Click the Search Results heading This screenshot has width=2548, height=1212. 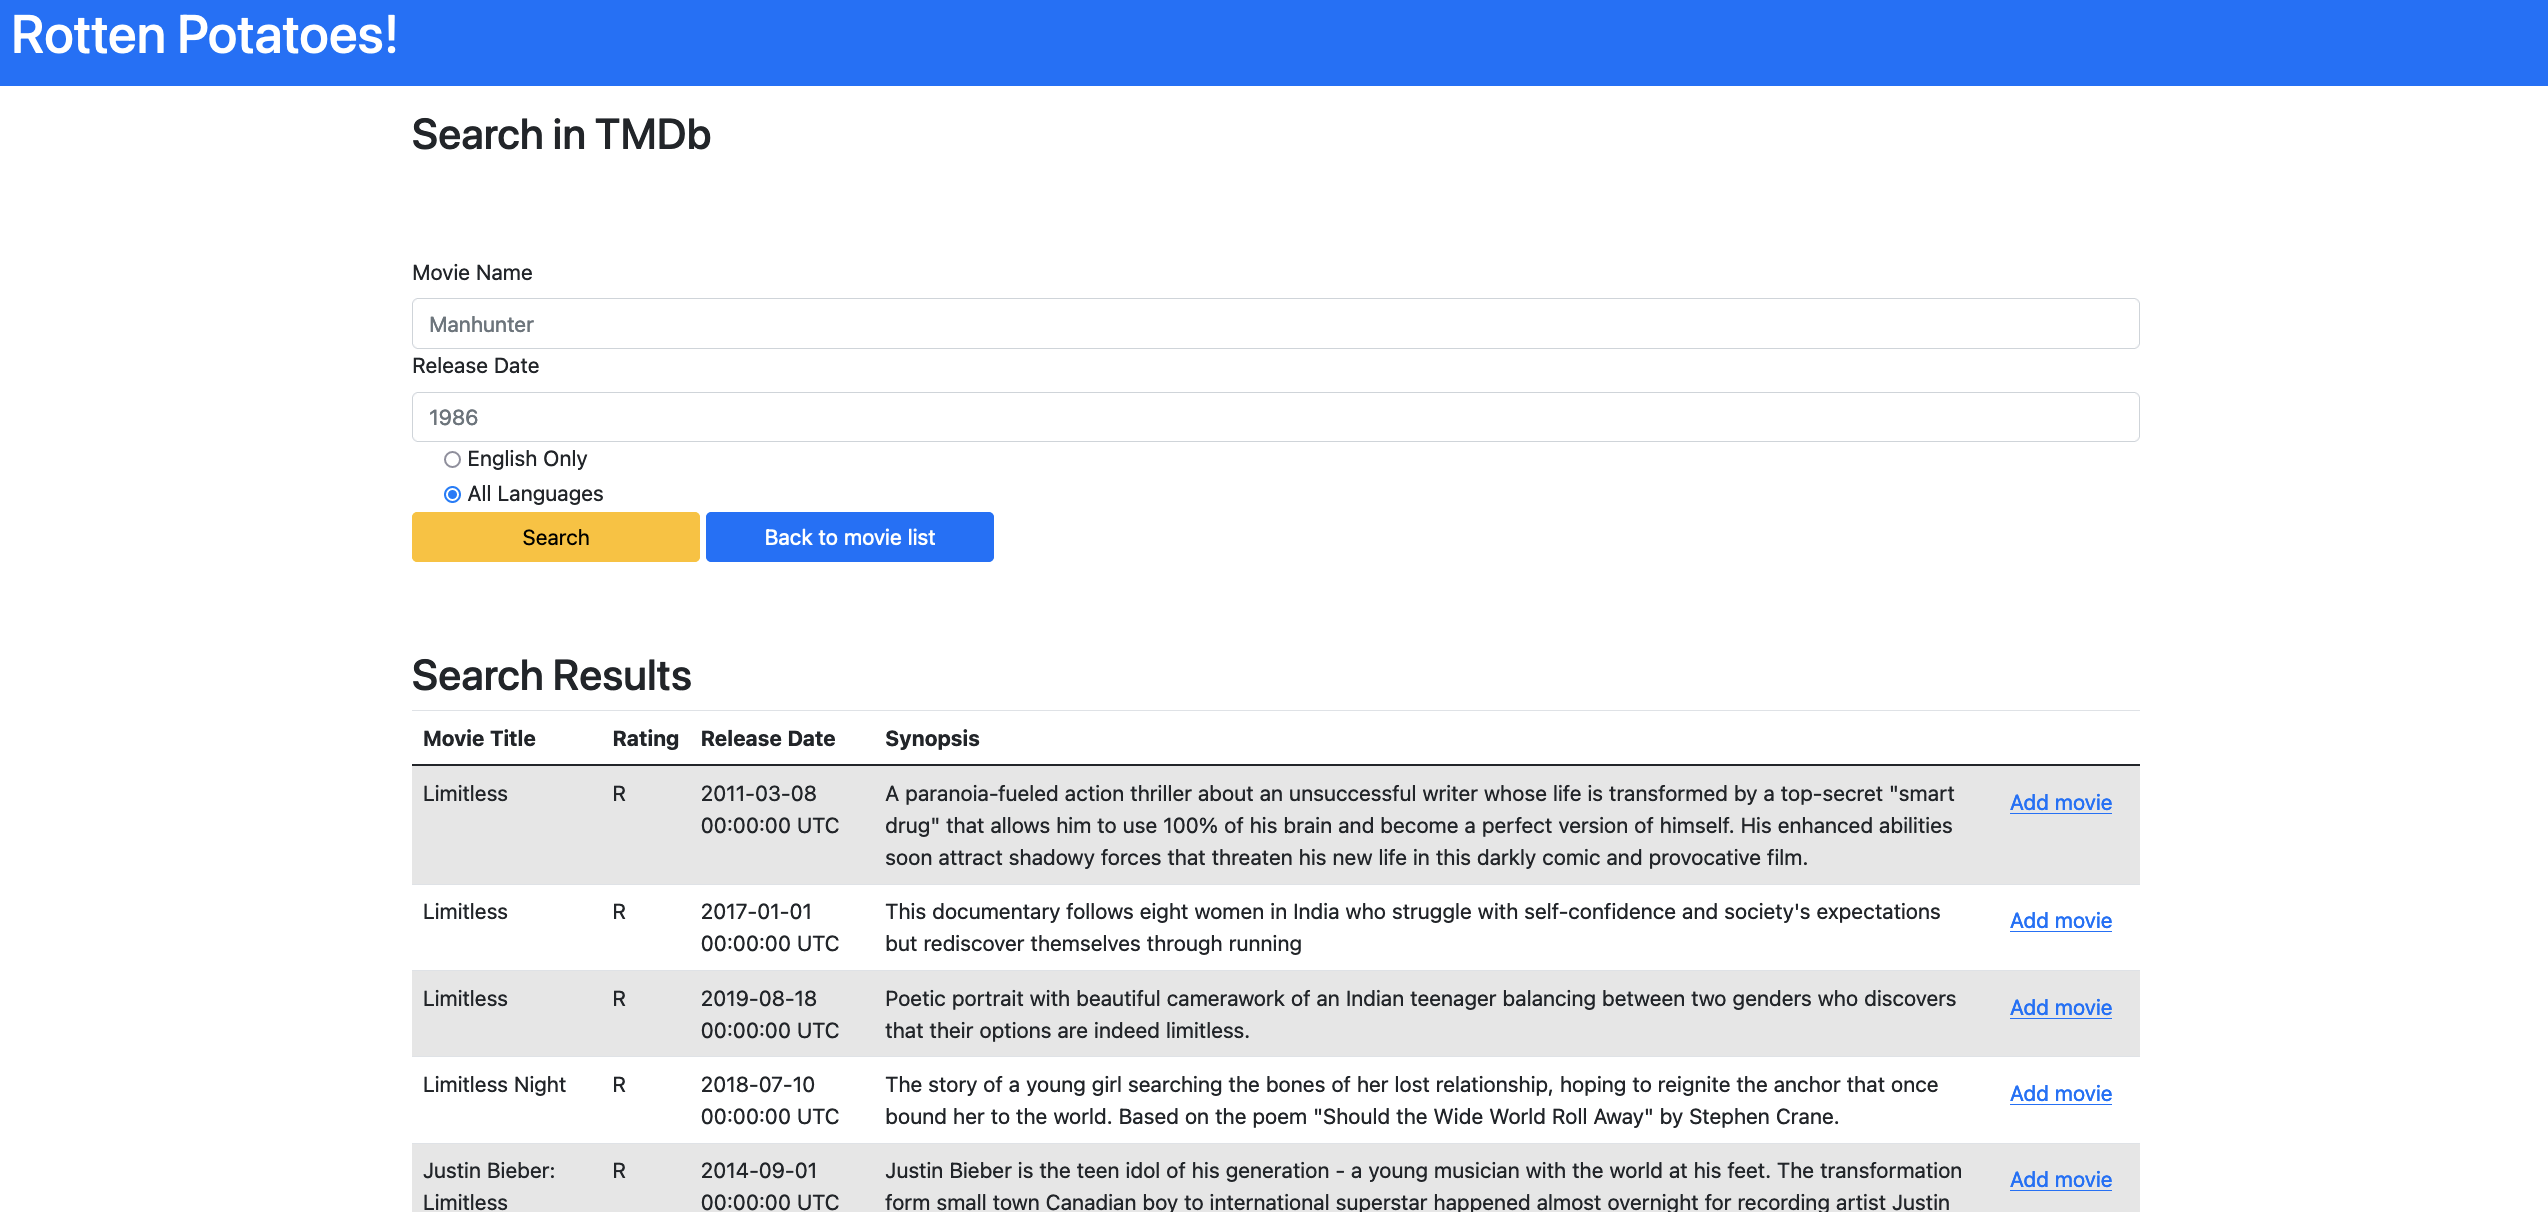pos(551,675)
